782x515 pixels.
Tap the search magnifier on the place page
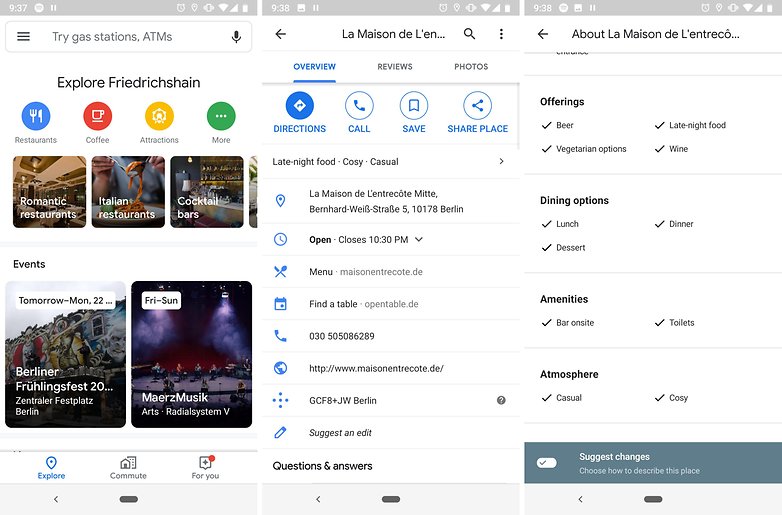(x=469, y=34)
